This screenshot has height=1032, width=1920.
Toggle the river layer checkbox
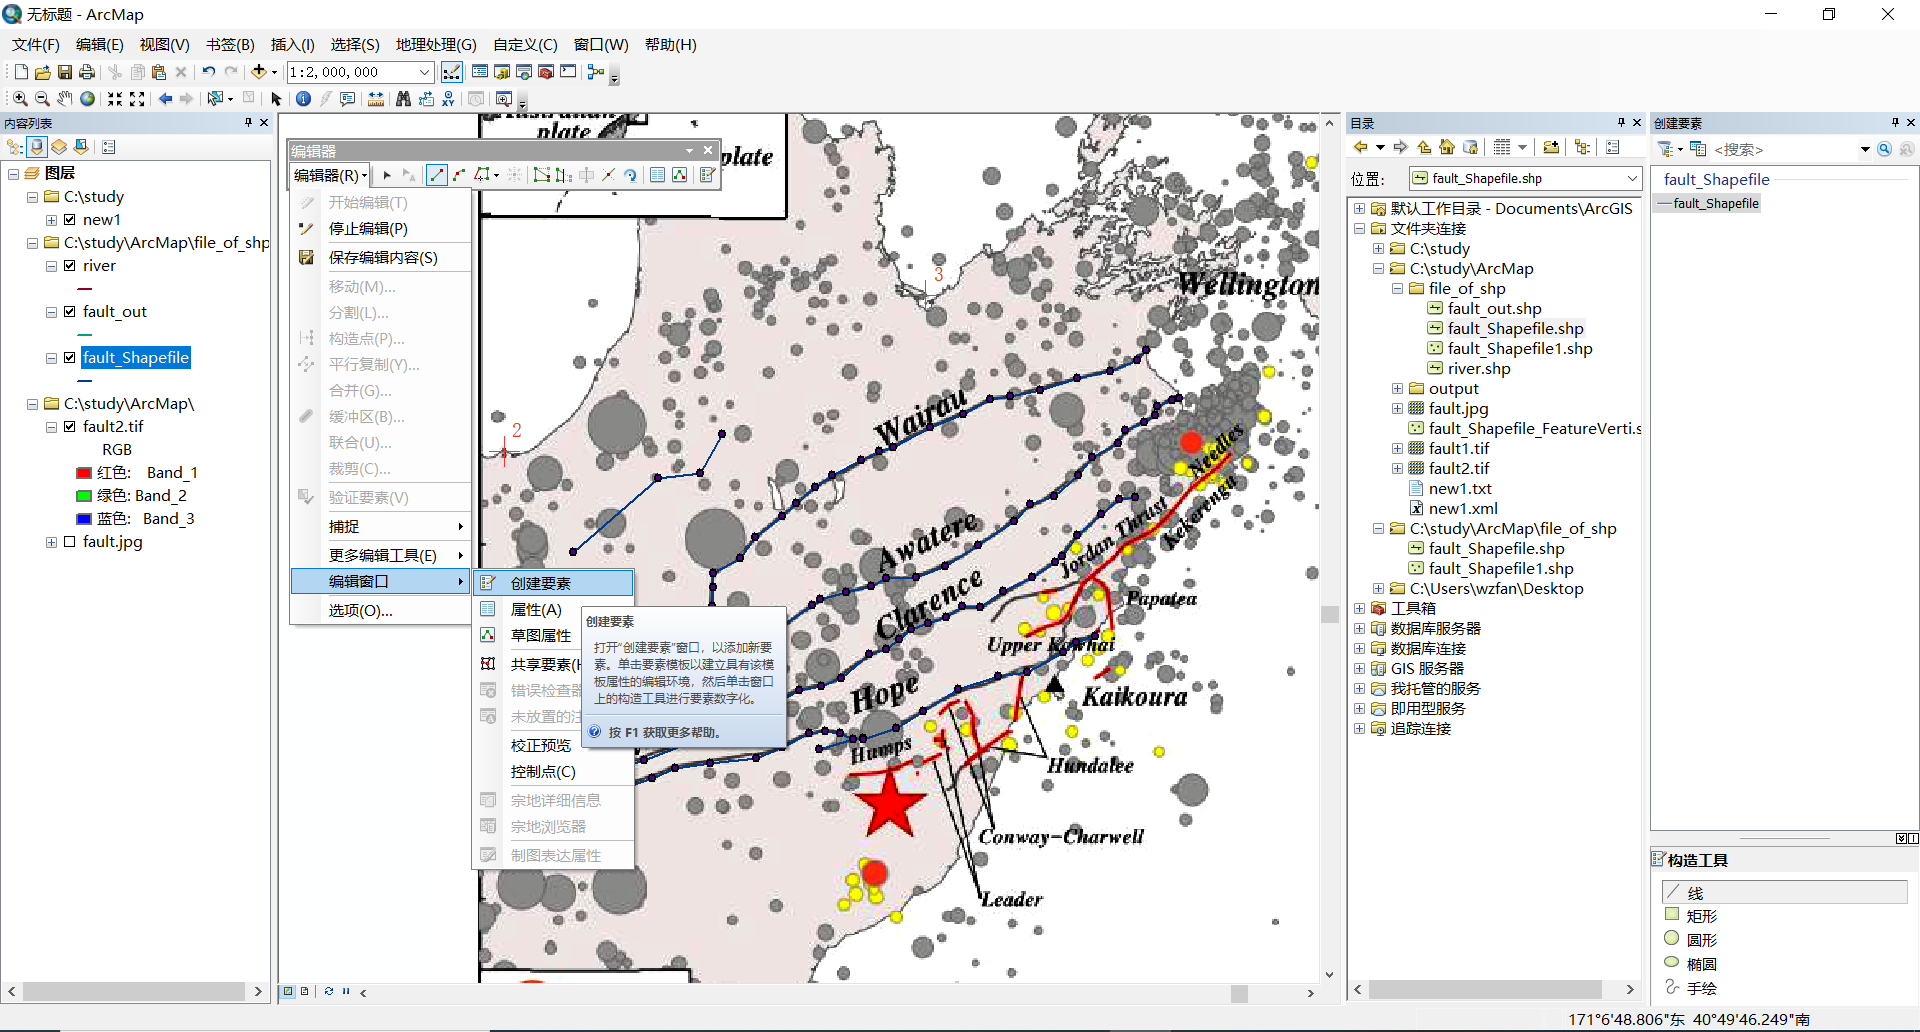tap(70, 266)
